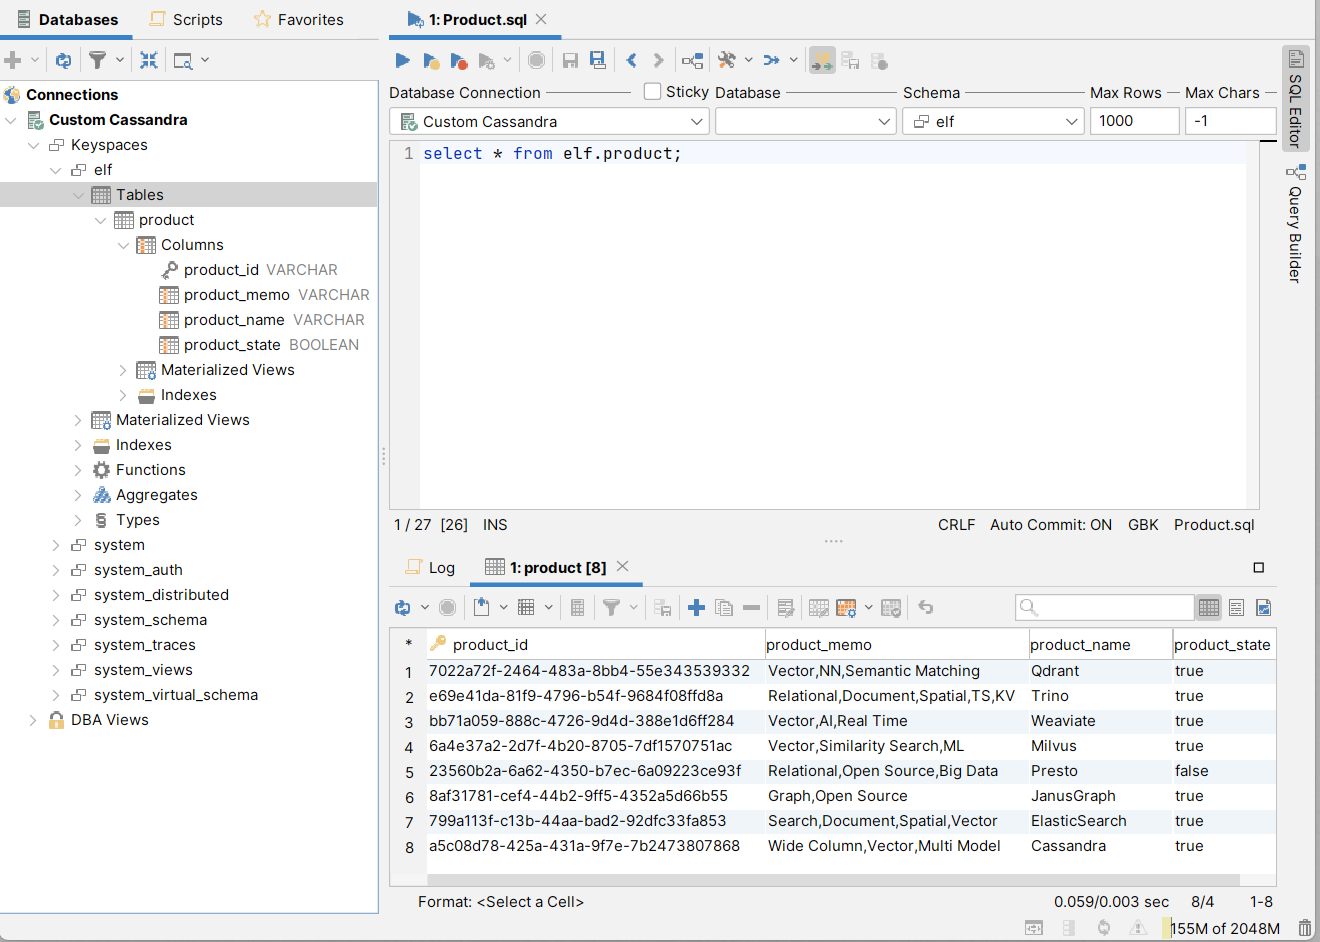Click the memory usage bar 155M of 2048M
This screenshot has width=1320, height=942.
(1221, 928)
